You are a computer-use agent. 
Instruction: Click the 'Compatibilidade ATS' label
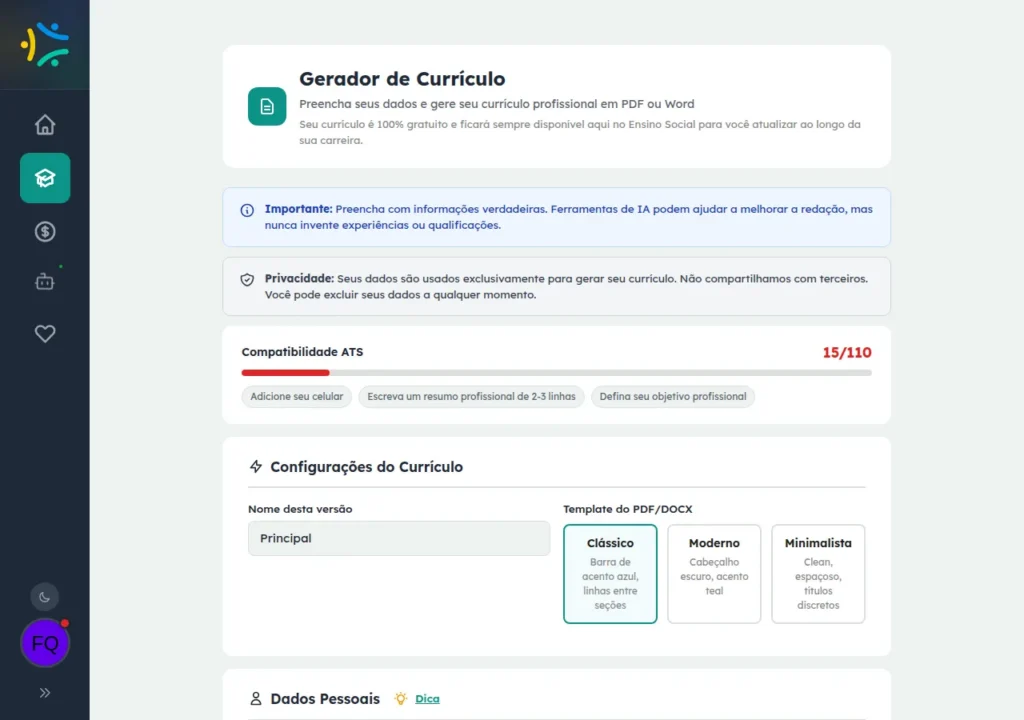302,352
